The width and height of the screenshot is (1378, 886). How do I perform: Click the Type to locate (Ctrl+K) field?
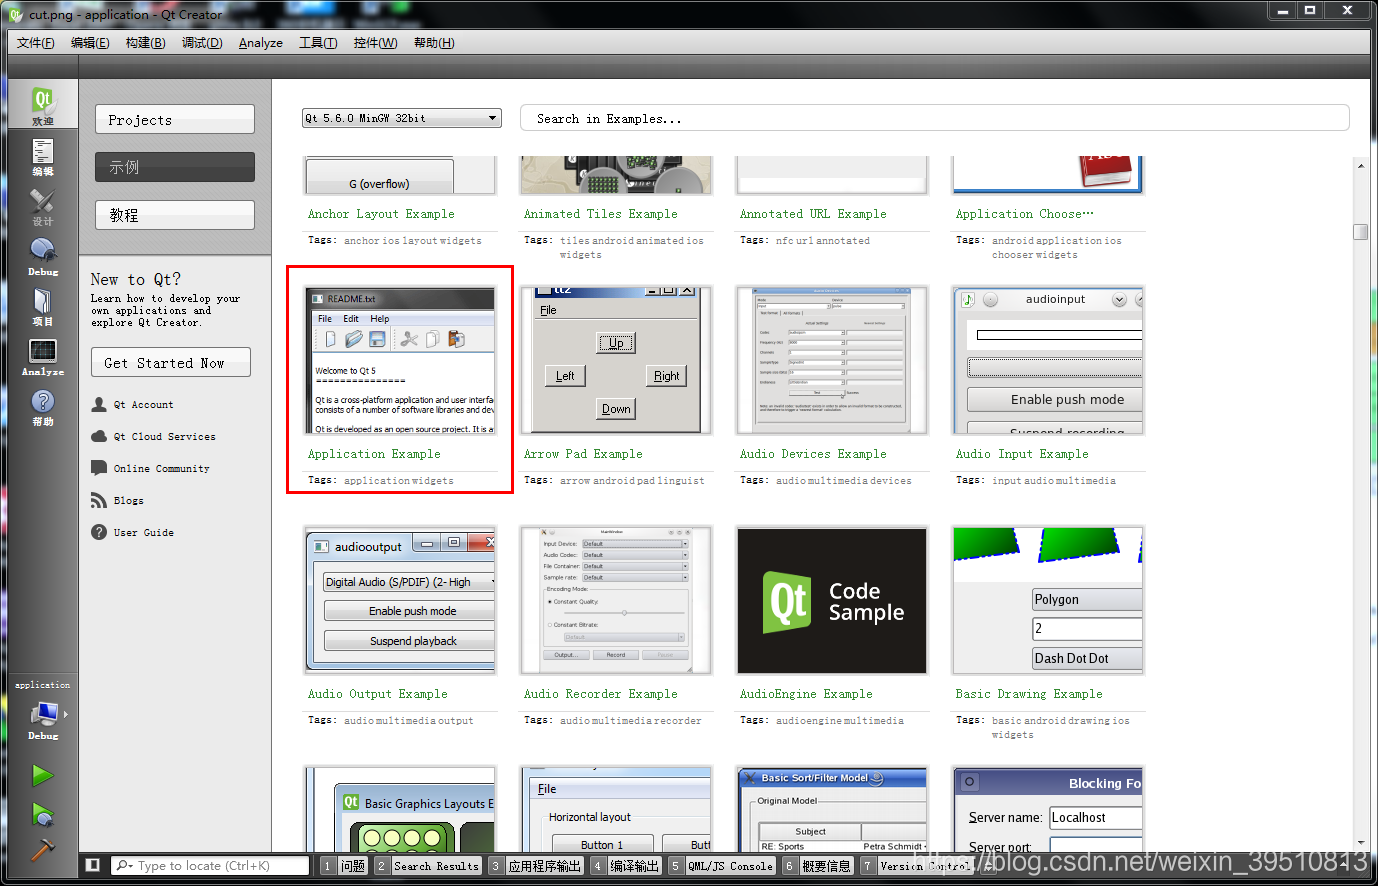point(211,866)
